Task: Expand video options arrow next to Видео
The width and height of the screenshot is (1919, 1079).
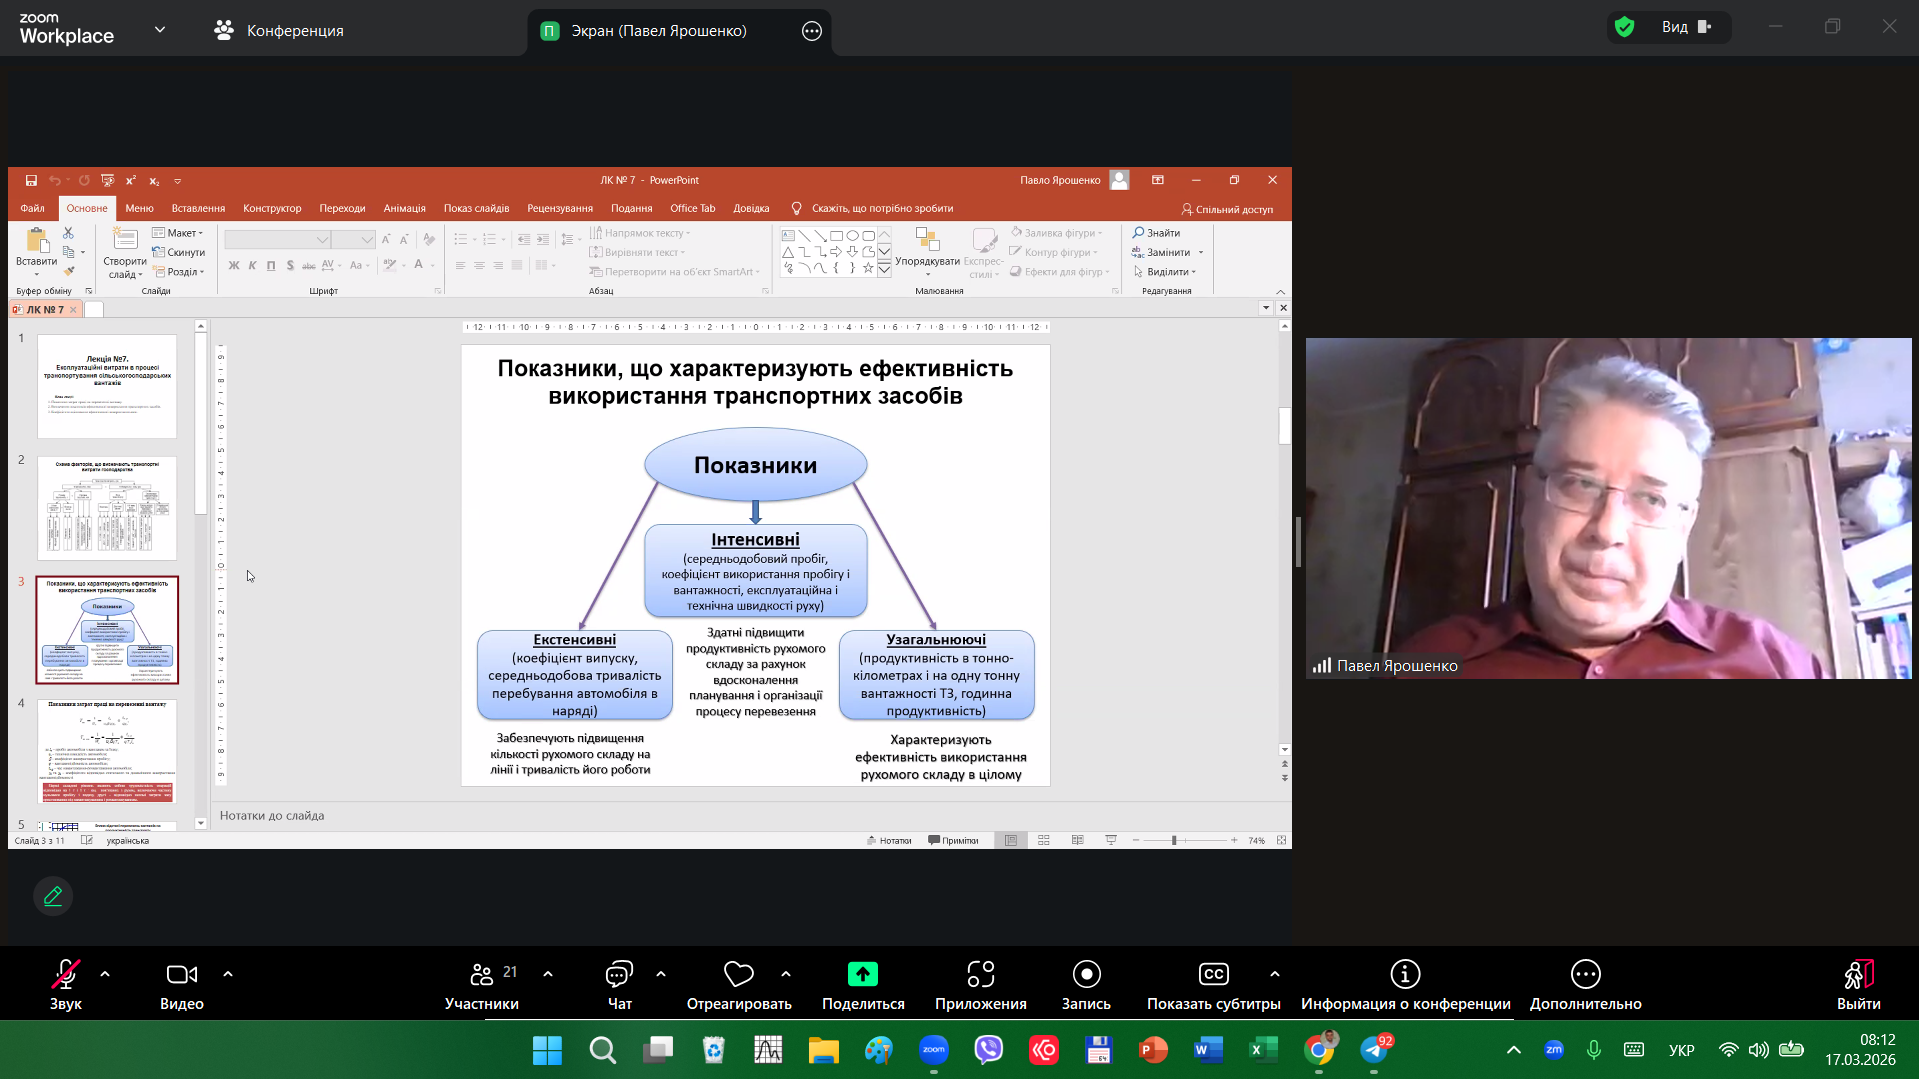Action: click(228, 974)
